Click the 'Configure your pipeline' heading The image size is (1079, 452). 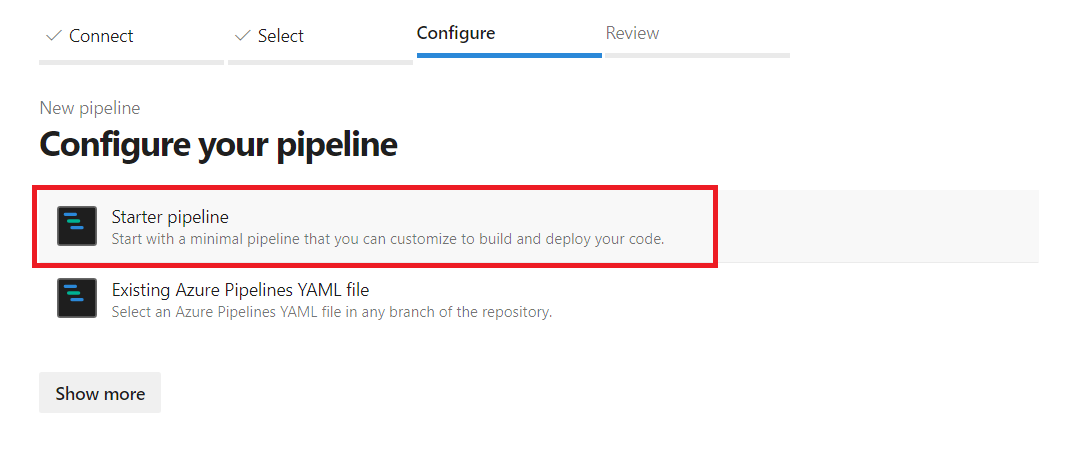tap(218, 144)
